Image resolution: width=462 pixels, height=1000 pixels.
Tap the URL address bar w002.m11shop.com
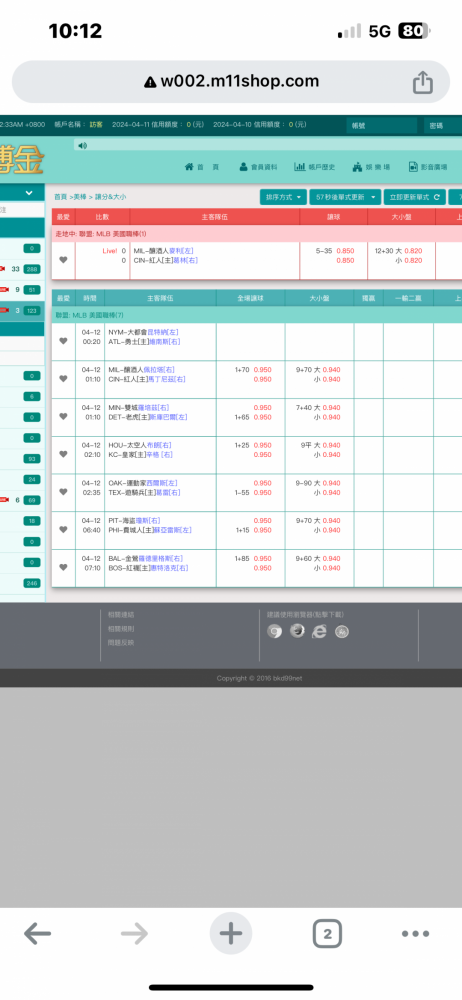(231, 82)
